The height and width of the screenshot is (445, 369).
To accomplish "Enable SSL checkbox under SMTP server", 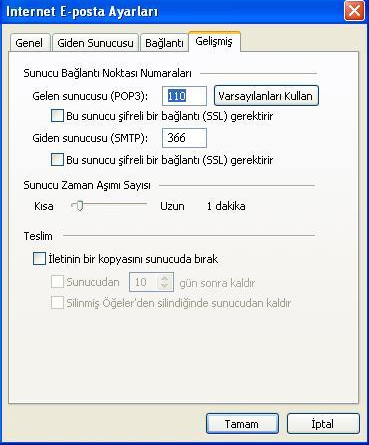I will point(57,160).
